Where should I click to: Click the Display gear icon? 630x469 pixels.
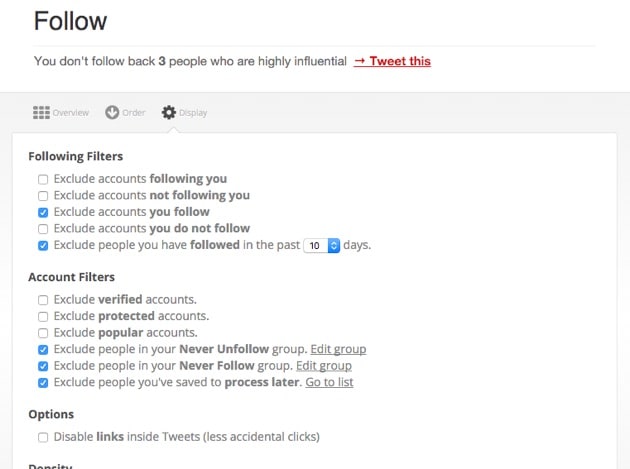click(169, 112)
